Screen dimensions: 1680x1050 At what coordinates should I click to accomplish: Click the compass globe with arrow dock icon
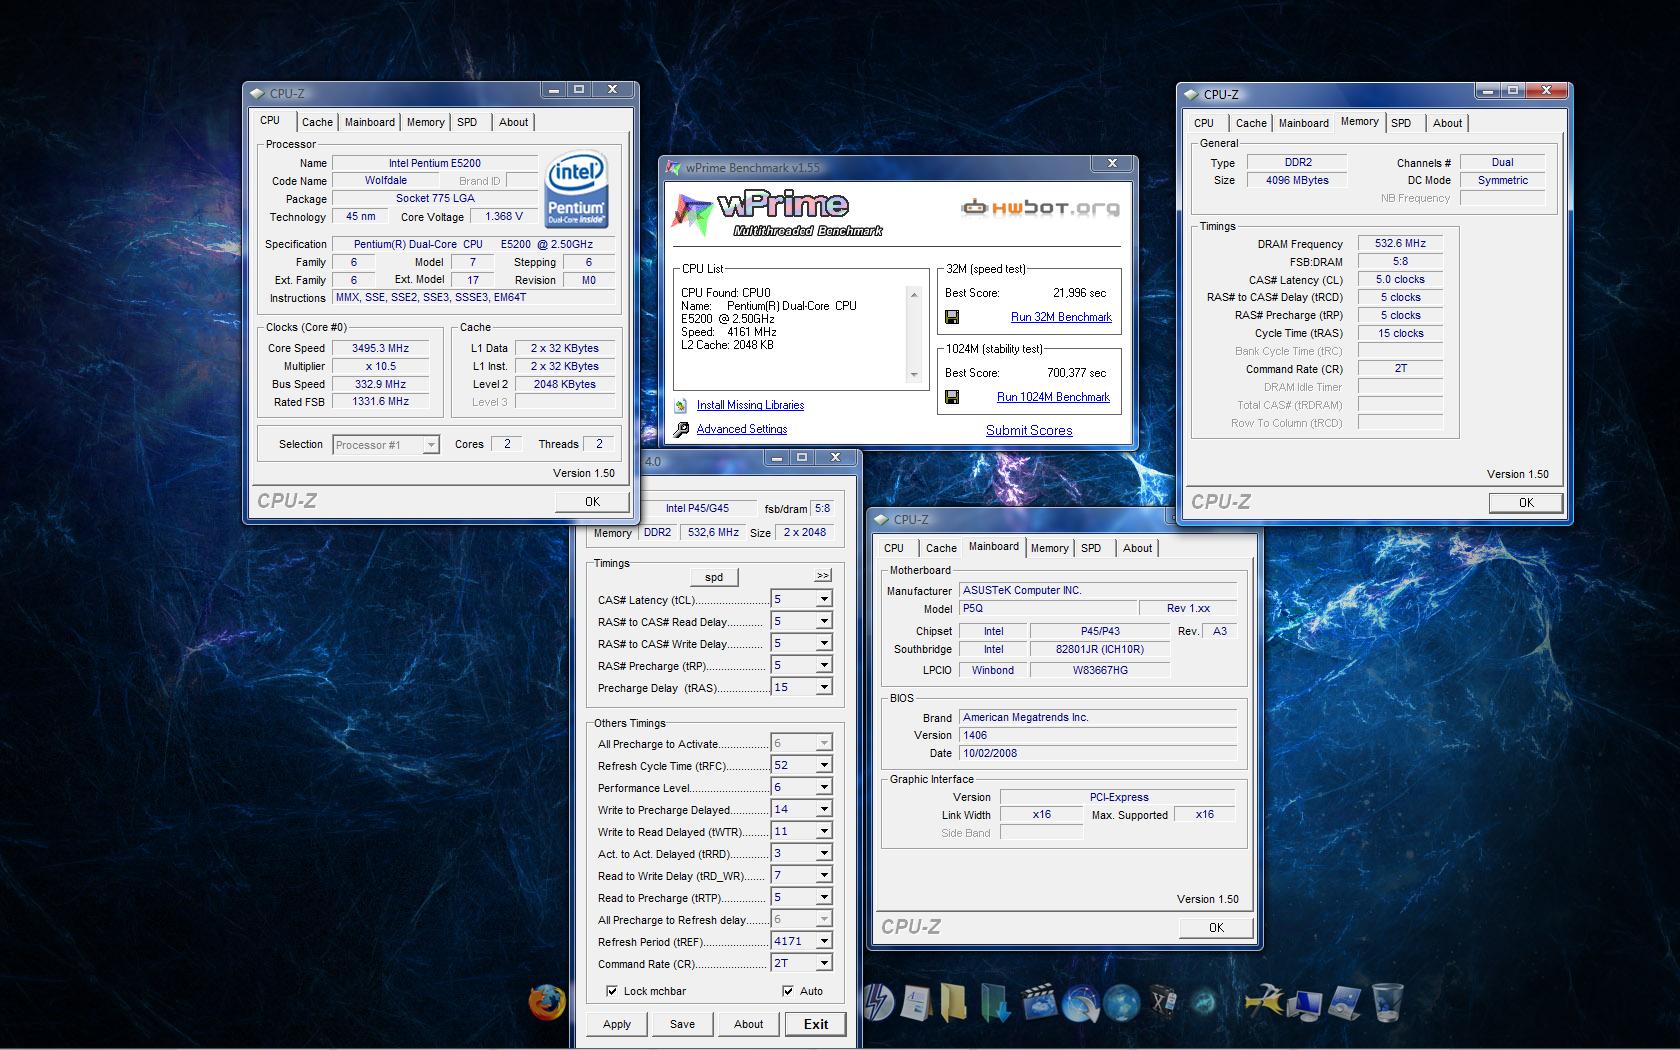[1081, 1003]
